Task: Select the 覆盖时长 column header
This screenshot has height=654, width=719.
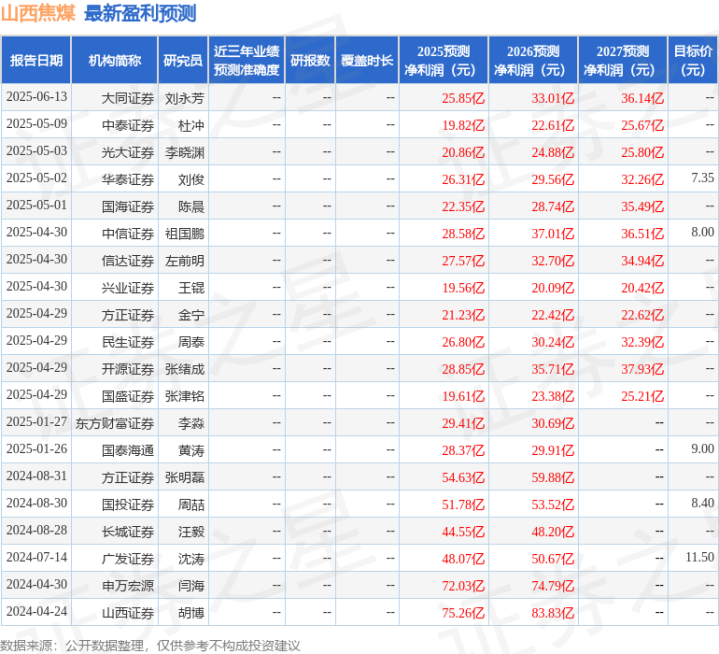Action: [x=367, y=61]
